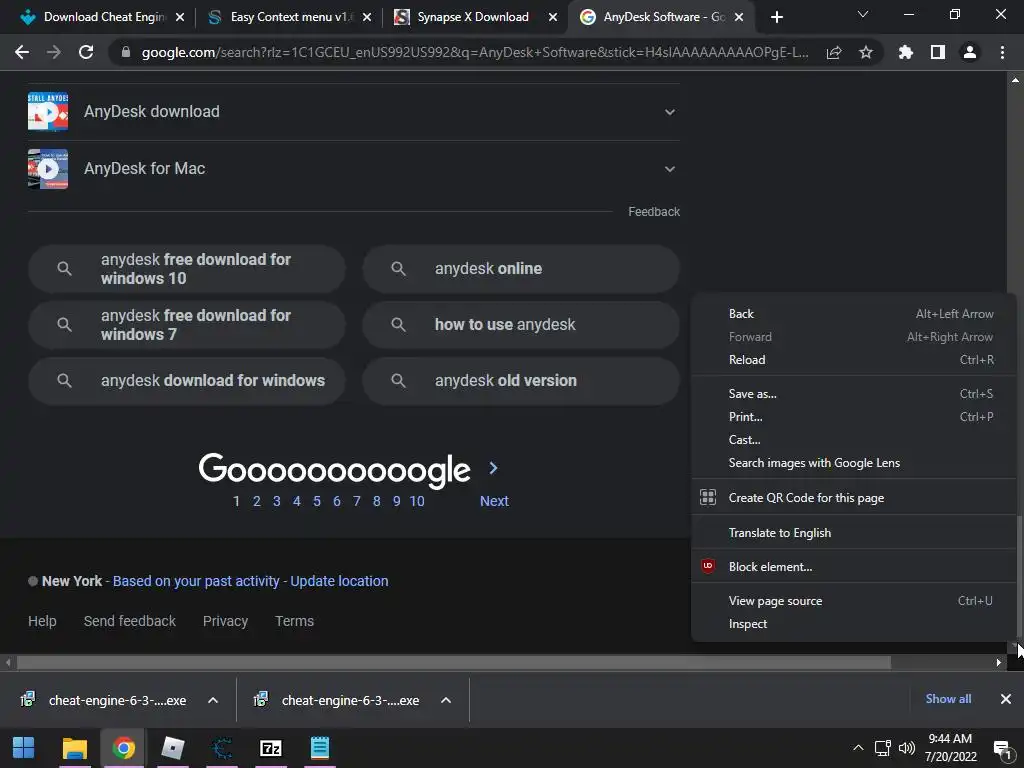Screen dimensions: 1024x768
Task: Show hidden system tray icons chevron
Action: (858, 748)
